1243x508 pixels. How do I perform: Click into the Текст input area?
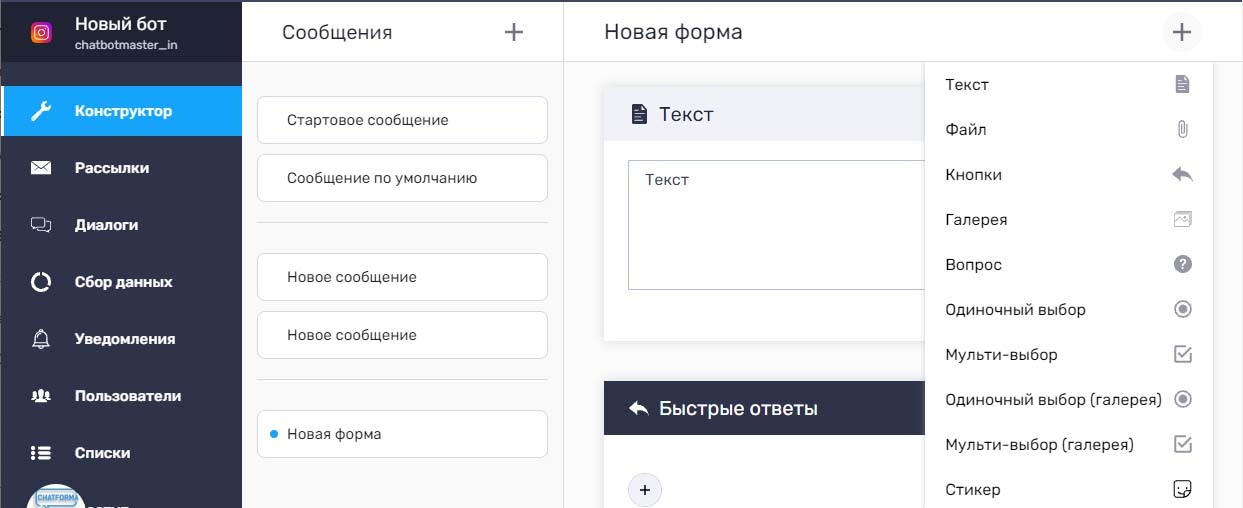(776, 225)
